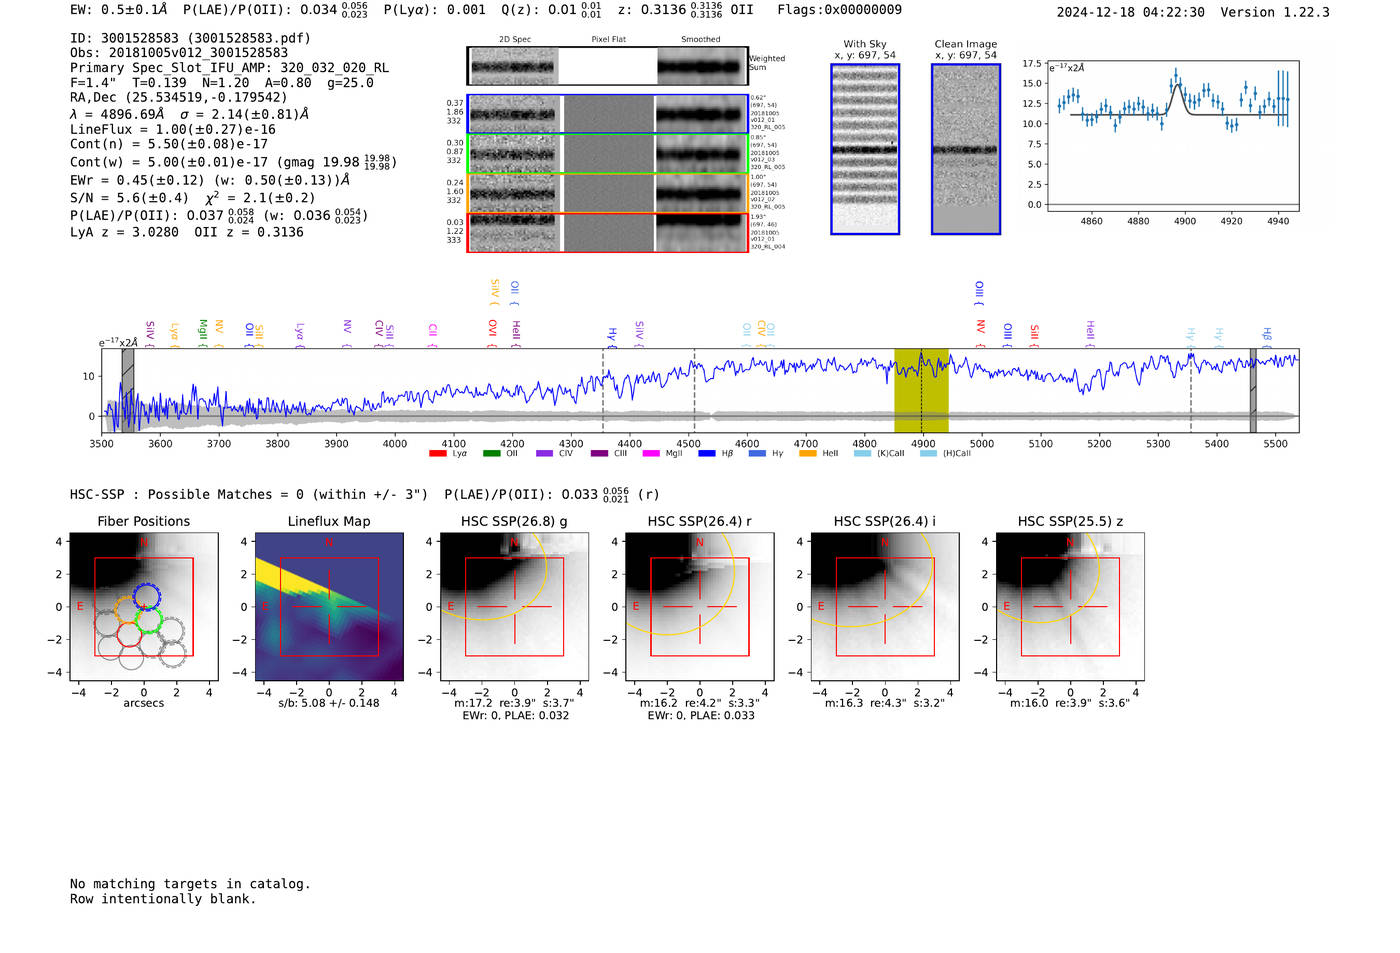Click 'Row intentionally blank.' text
1400x953 pixels.
[163, 899]
